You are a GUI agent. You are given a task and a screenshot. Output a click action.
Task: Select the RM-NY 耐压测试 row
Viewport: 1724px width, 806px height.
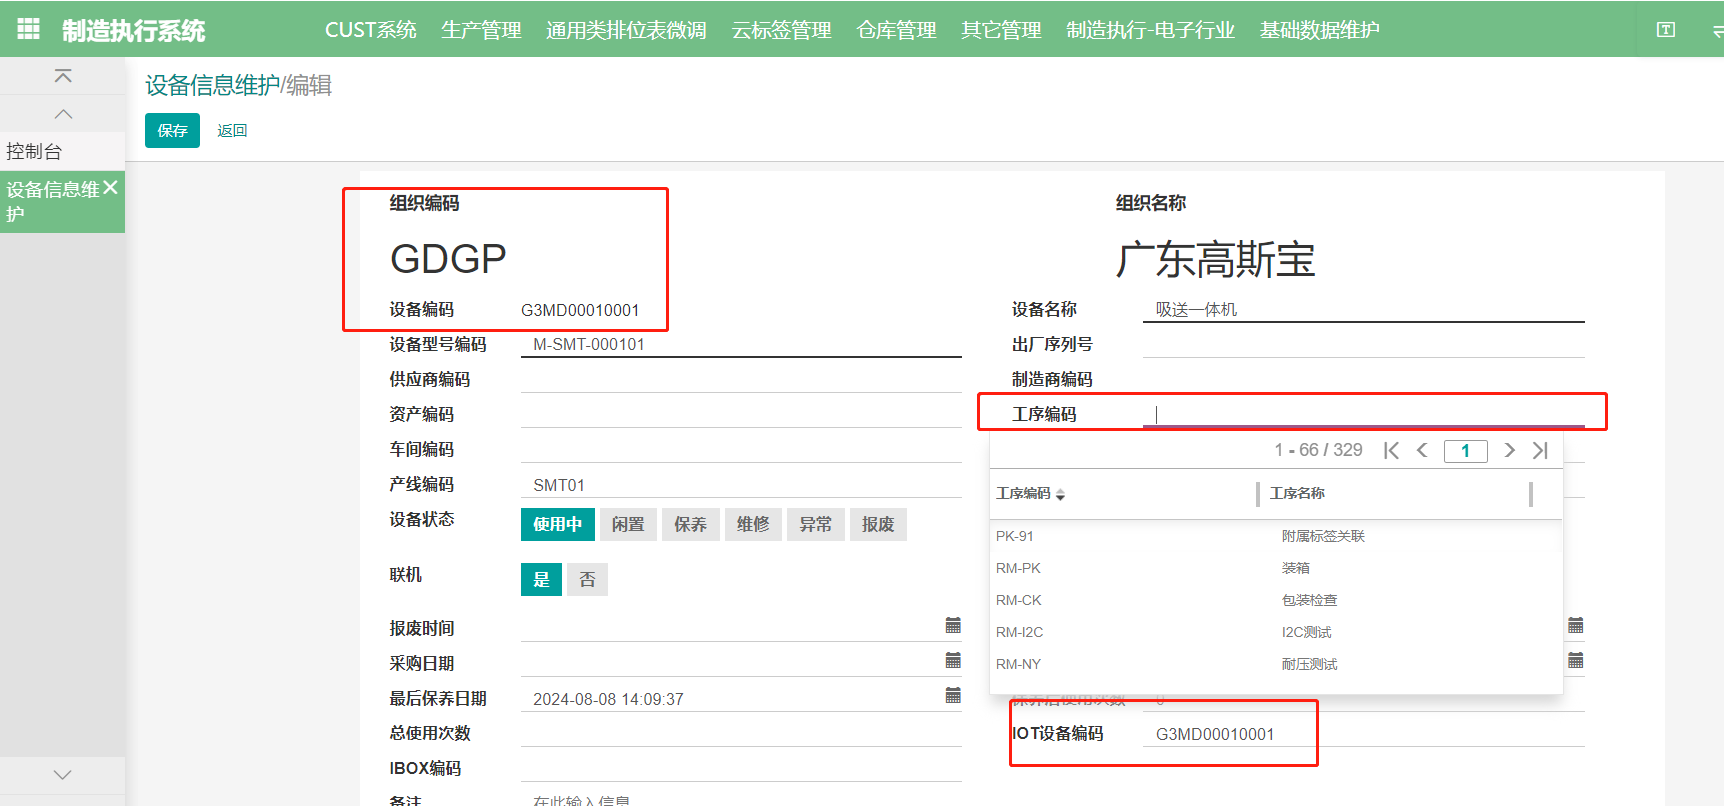click(x=1275, y=664)
